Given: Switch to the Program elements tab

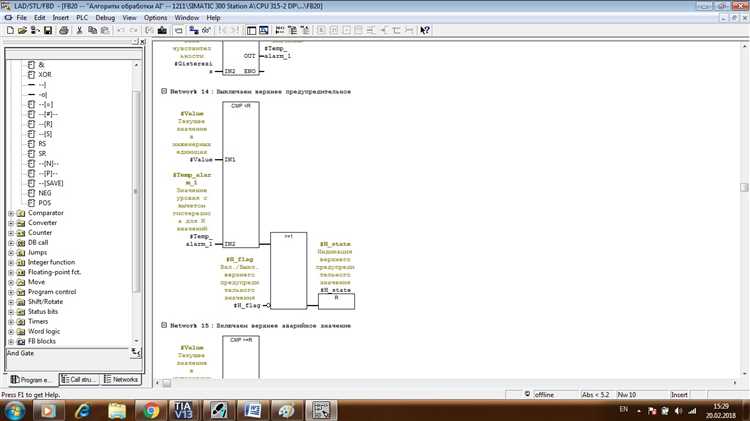Looking at the screenshot, I should (x=32, y=380).
